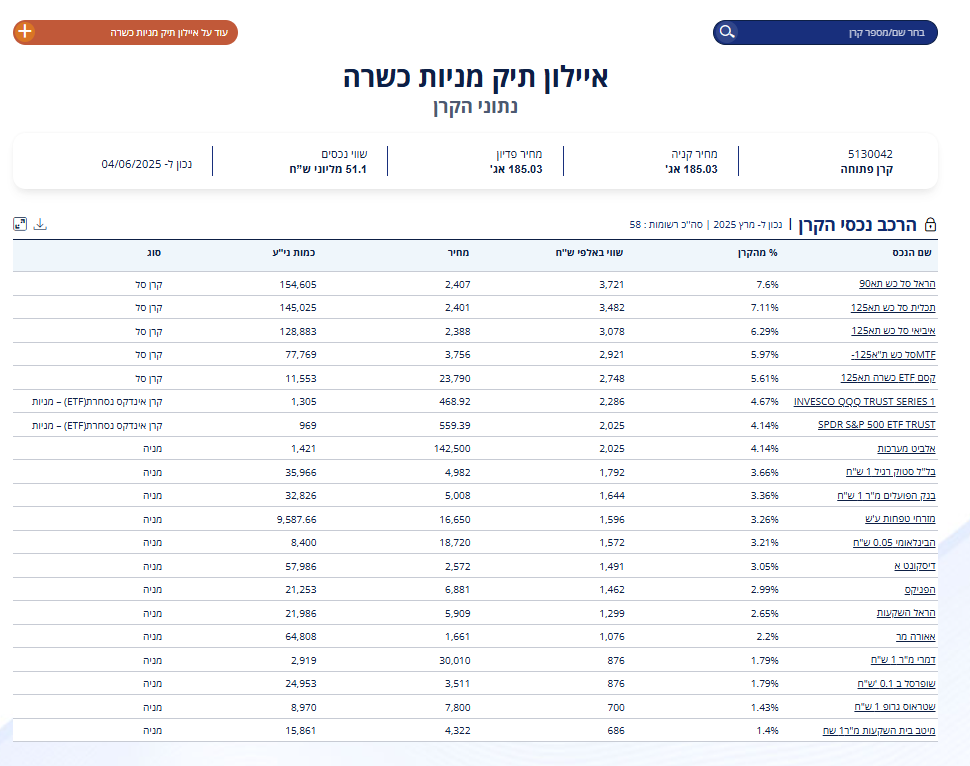This screenshot has height=766, width=970.
Task: Open the 'אלביט מערכות' asset link
Action: click(906, 449)
